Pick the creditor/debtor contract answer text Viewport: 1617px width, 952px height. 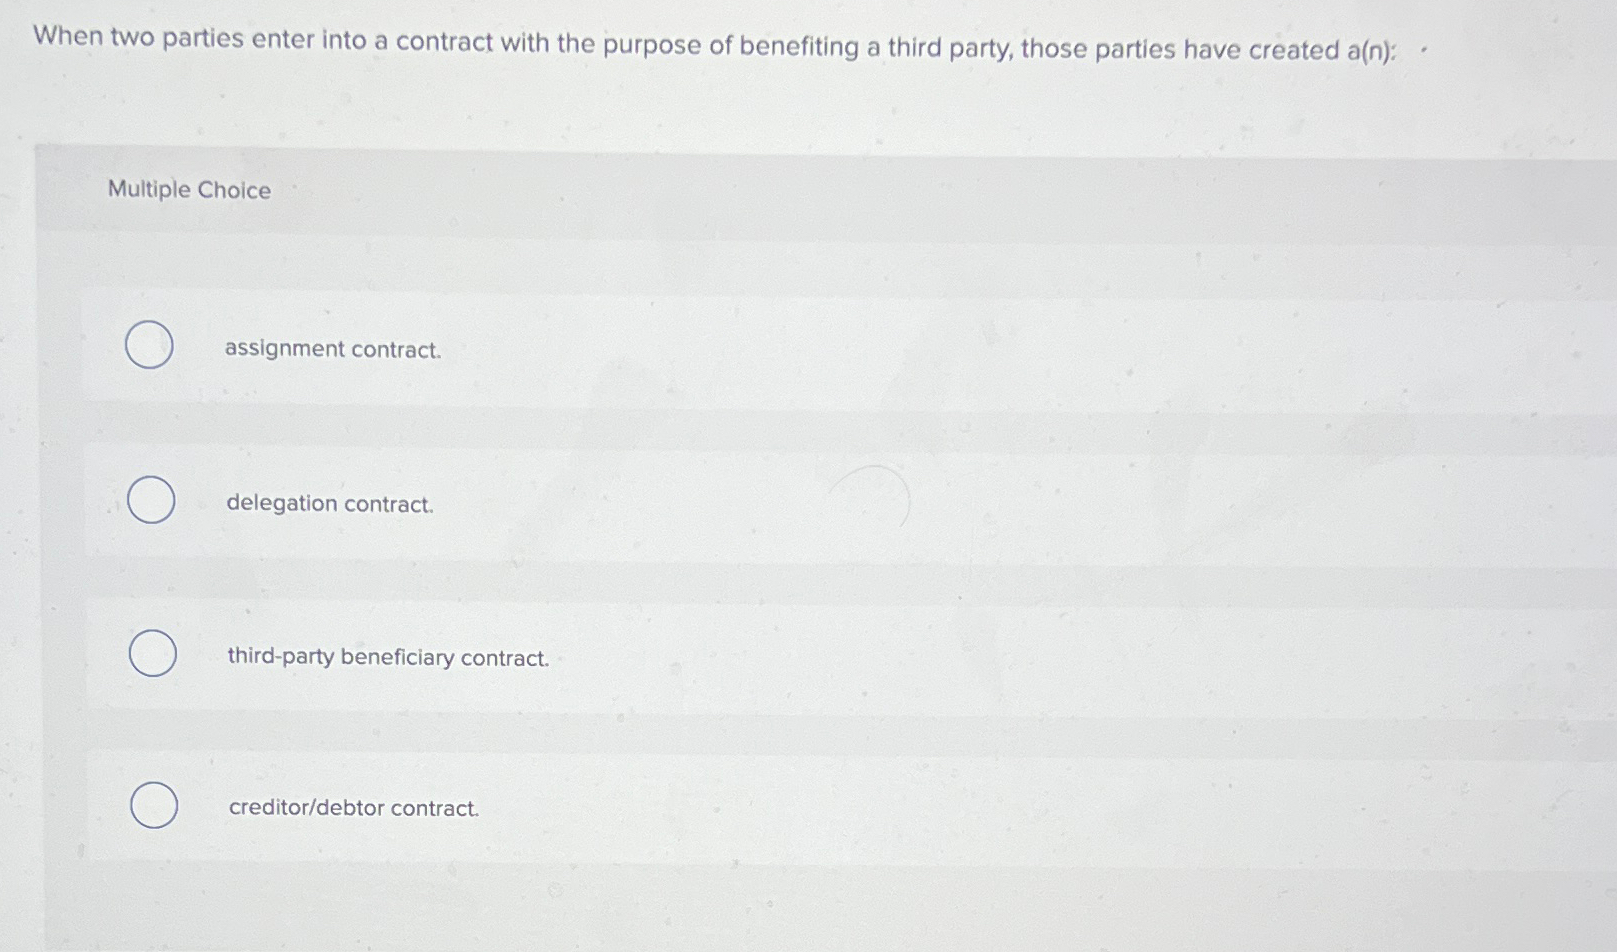point(352,808)
